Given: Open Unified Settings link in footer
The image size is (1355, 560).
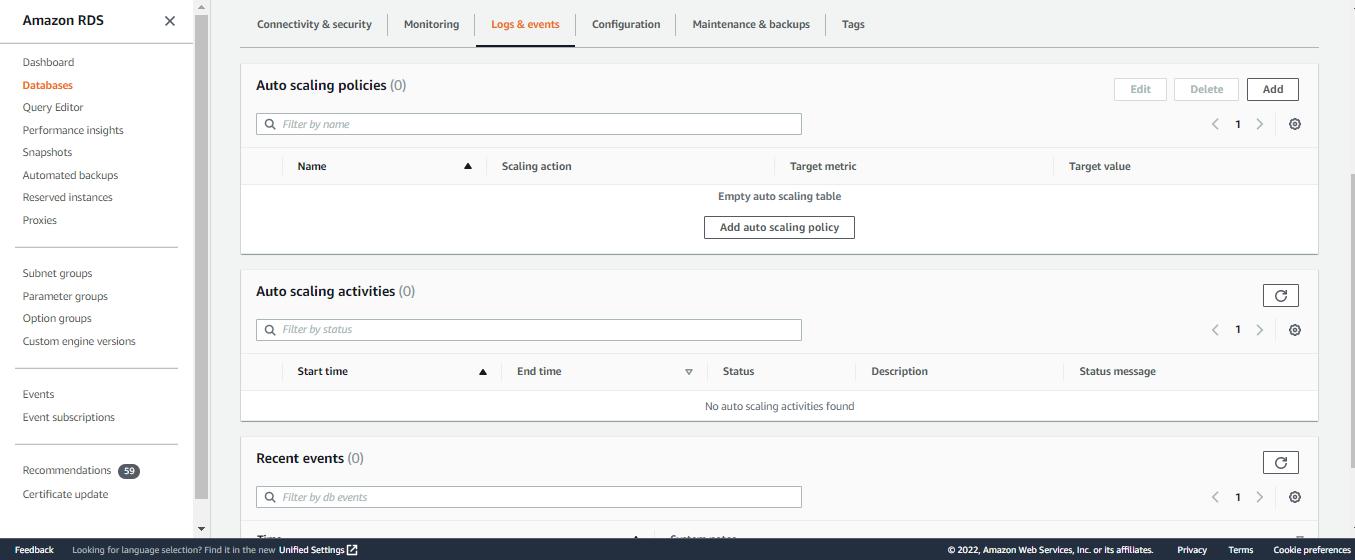Looking at the screenshot, I should (x=311, y=550).
